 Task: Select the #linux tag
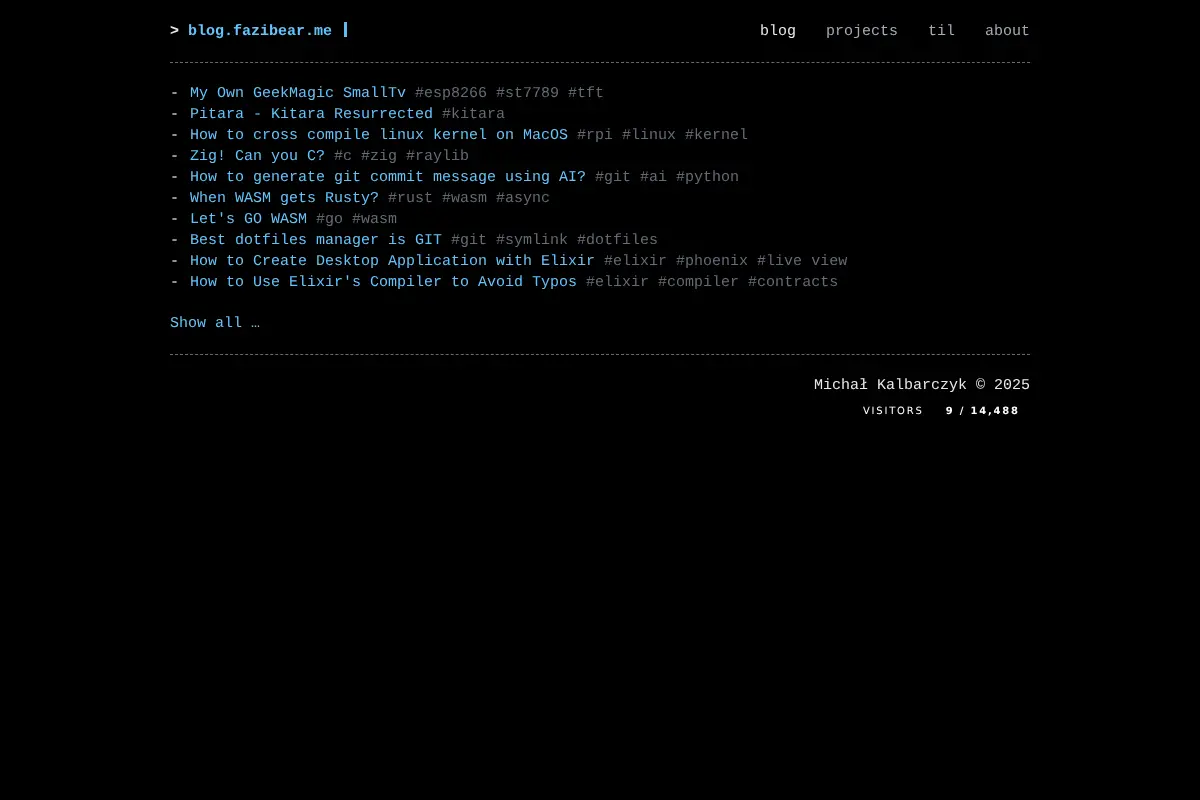649,135
